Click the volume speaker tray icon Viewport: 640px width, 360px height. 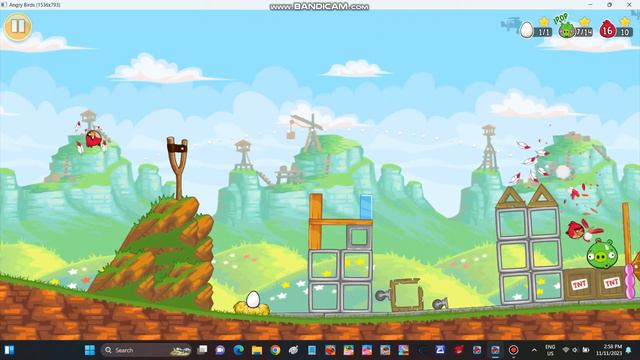pyautogui.click(x=575, y=350)
